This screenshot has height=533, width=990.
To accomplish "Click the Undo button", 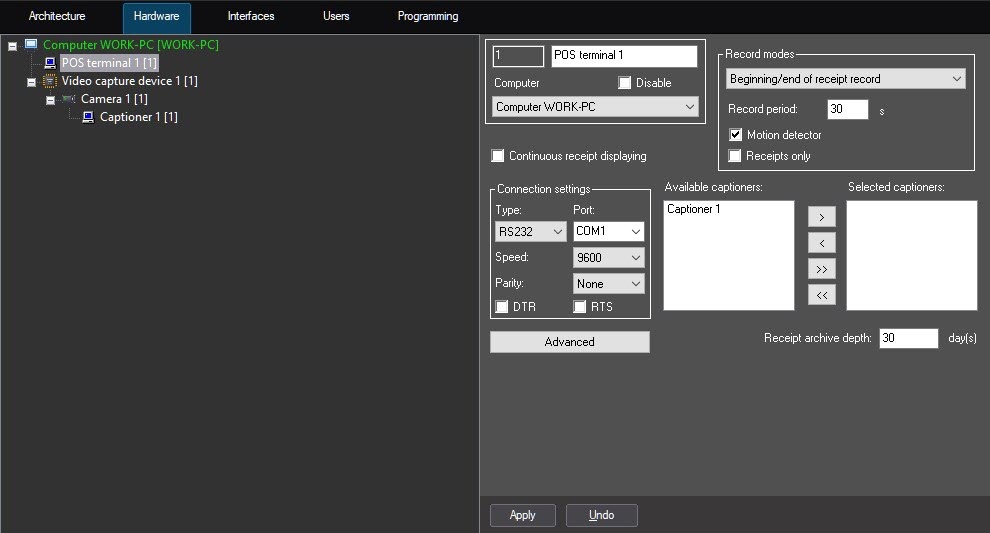I will pyautogui.click(x=602, y=515).
